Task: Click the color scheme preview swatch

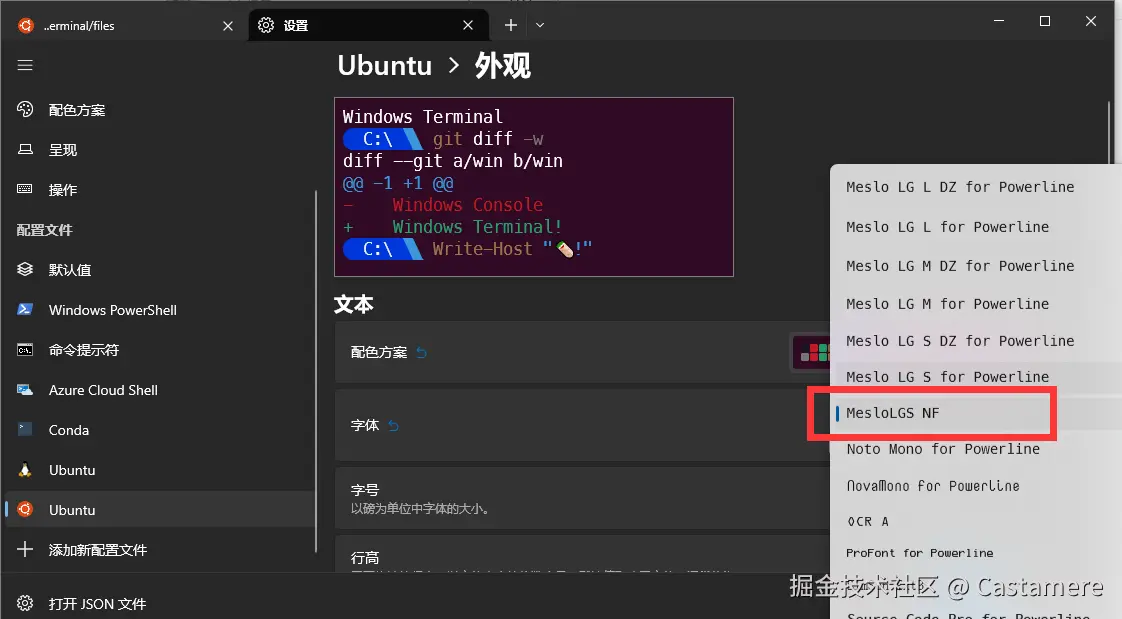Action: pyautogui.click(x=814, y=352)
